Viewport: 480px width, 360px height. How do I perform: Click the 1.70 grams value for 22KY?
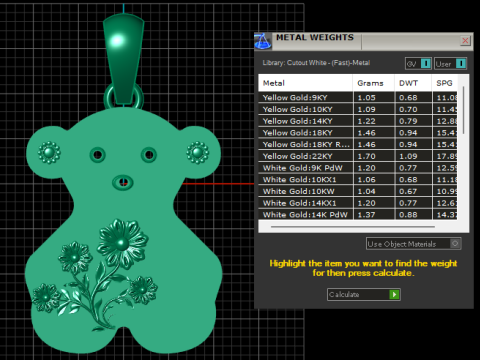click(367, 156)
